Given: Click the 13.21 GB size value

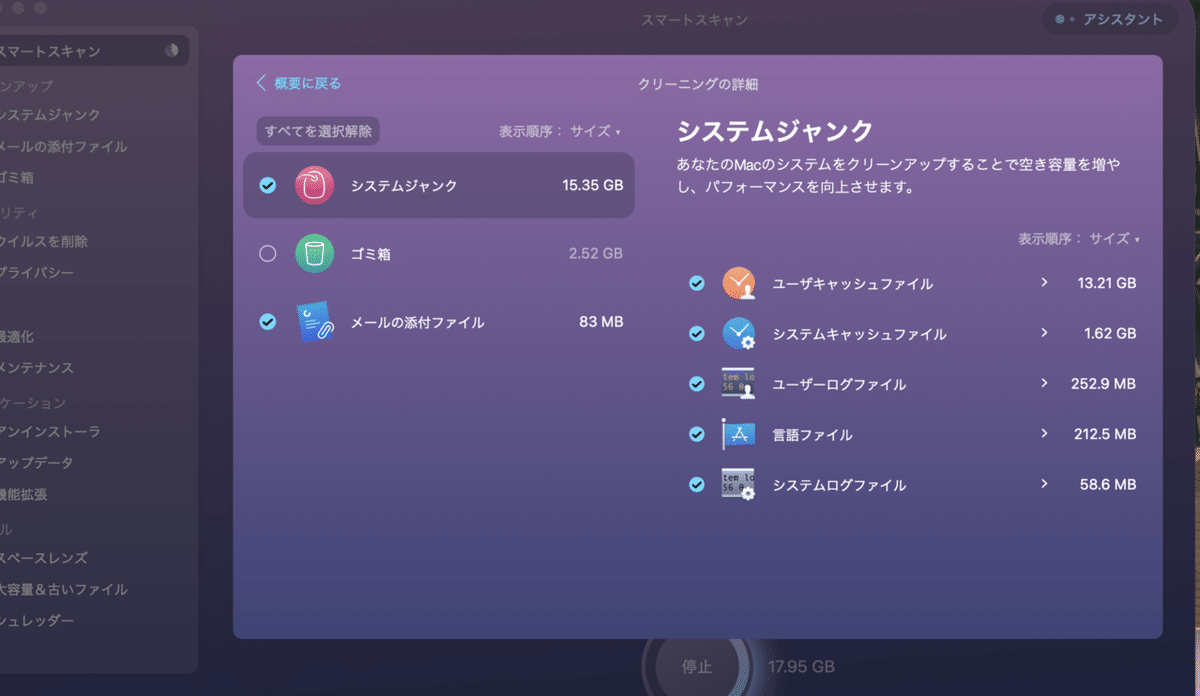Looking at the screenshot, I should point(1106,283).
